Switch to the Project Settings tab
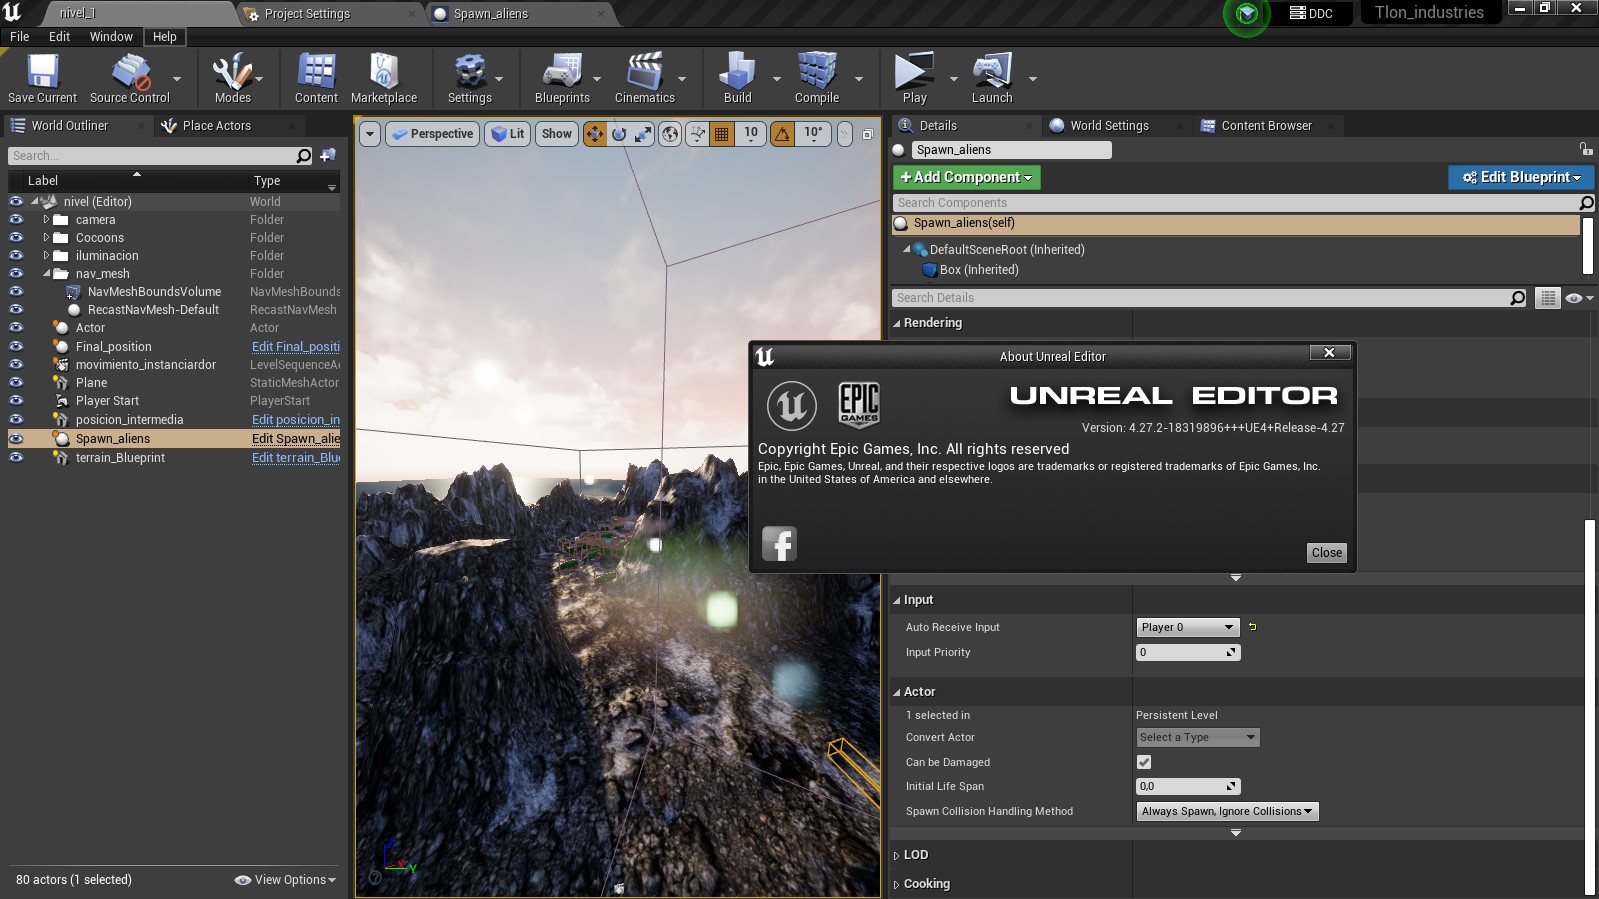The image size is (1599, 899). coord(307,14)
